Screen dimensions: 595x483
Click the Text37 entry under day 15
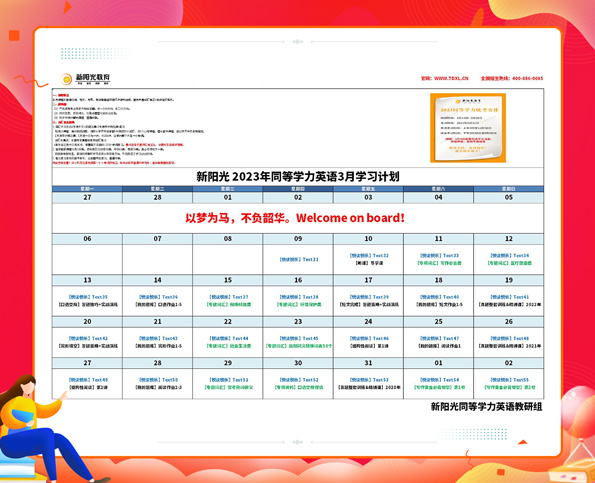229,297
